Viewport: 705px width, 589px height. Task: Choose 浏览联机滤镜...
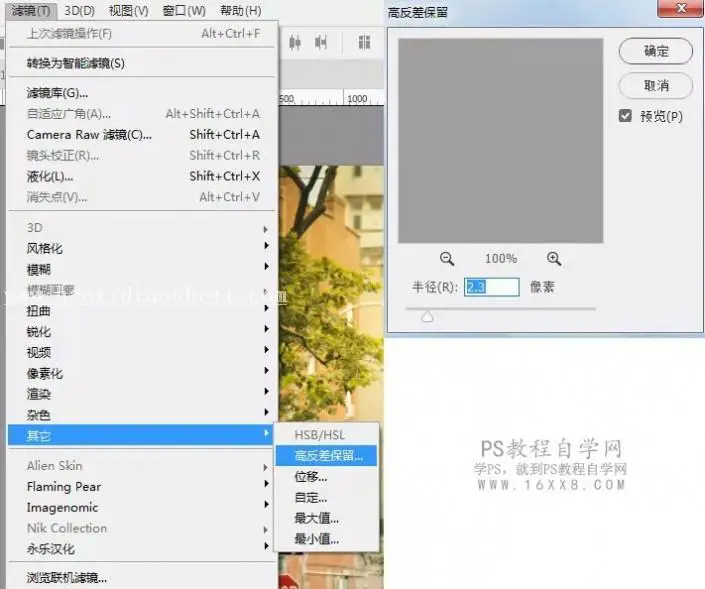pos(142,578)
